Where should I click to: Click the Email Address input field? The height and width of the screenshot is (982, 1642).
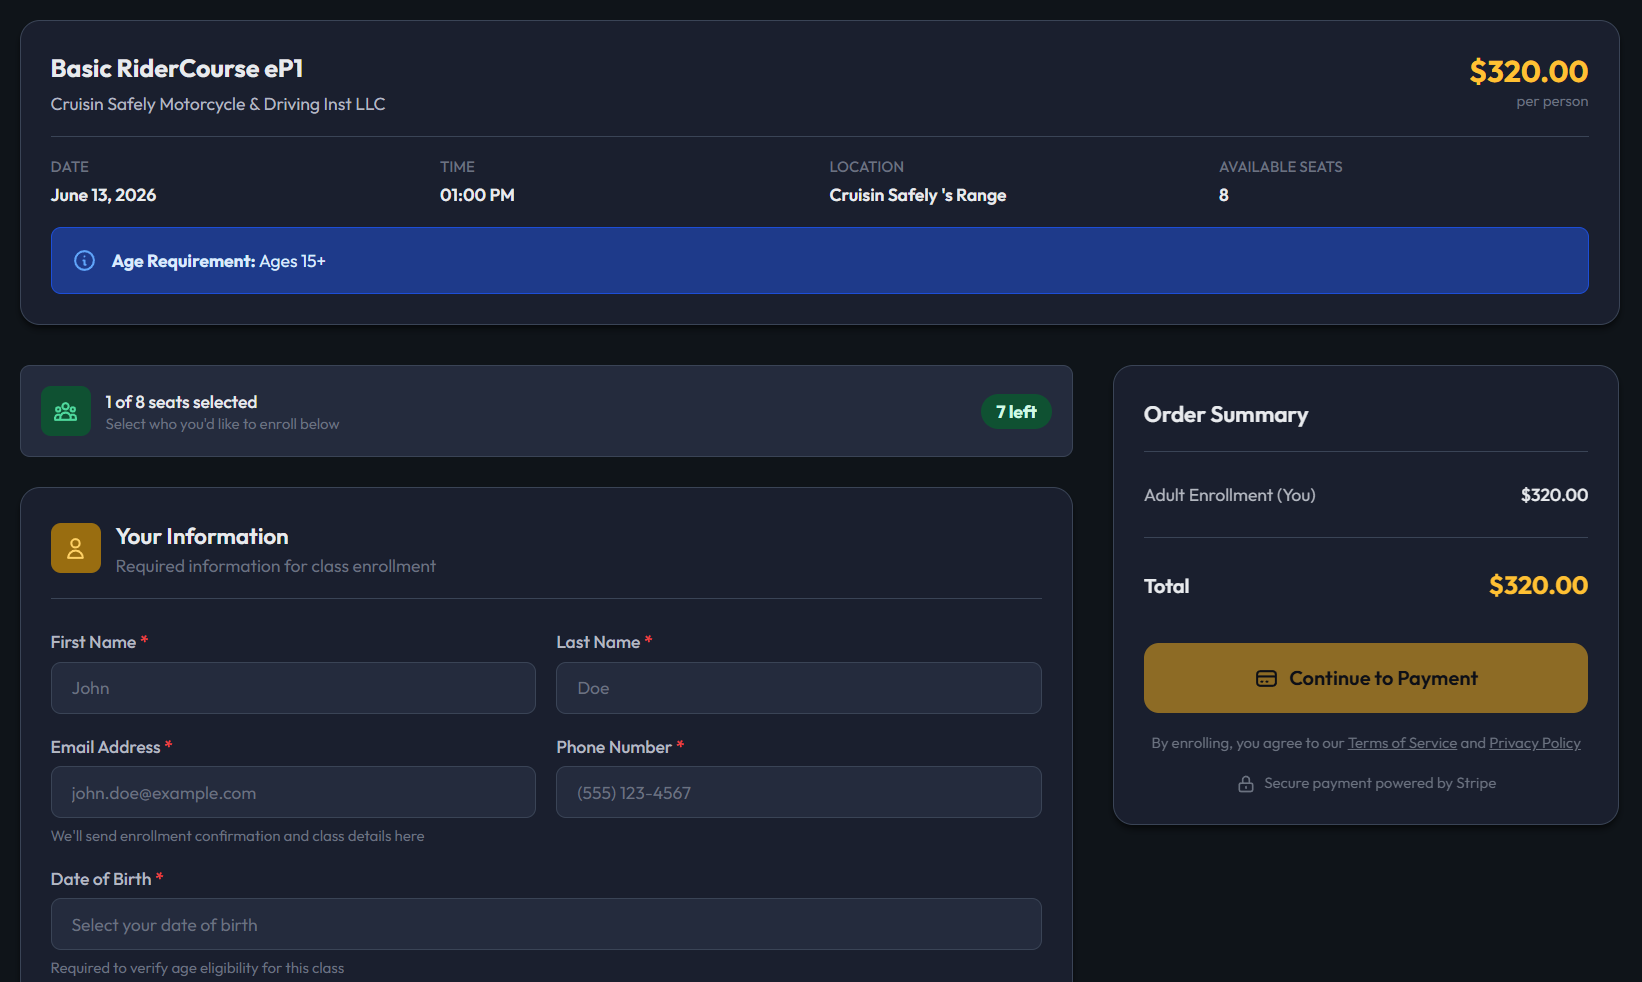(x=293, y=792)
